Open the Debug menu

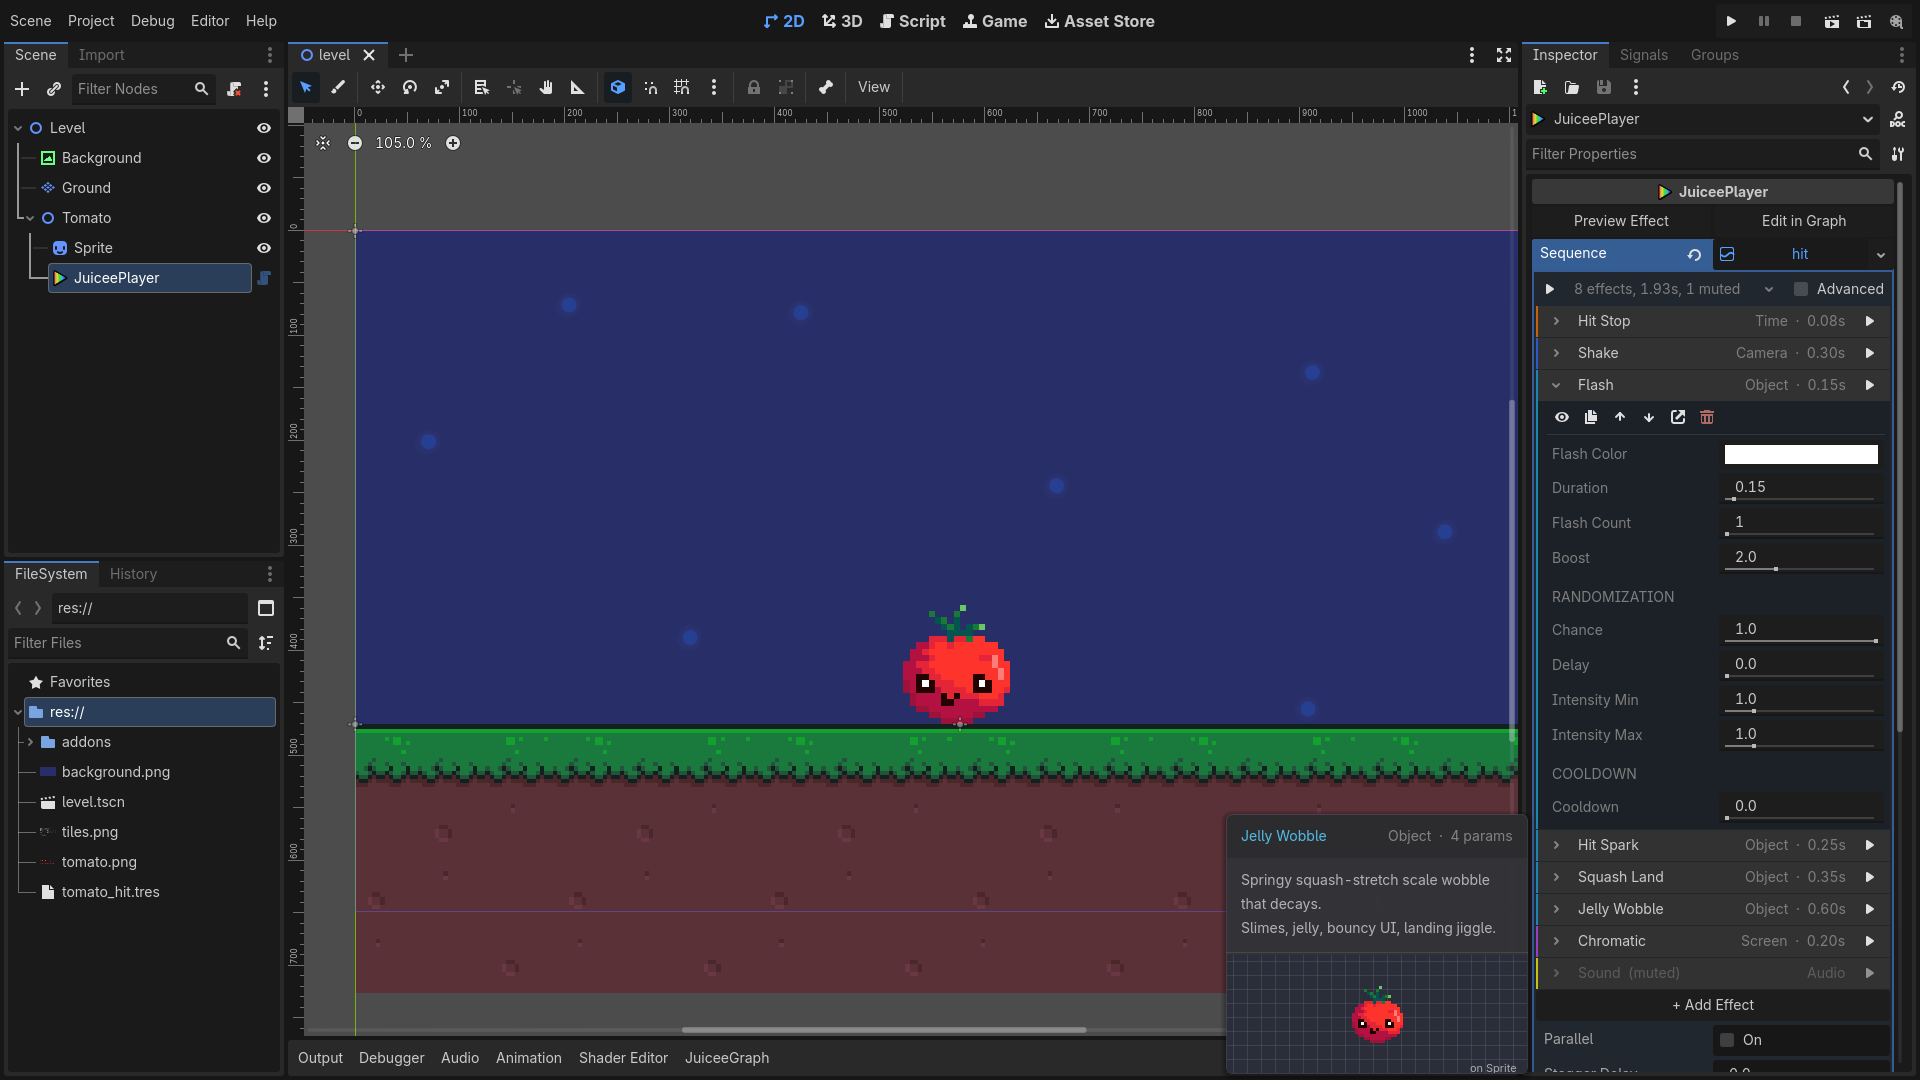click(x=152, y=21)
